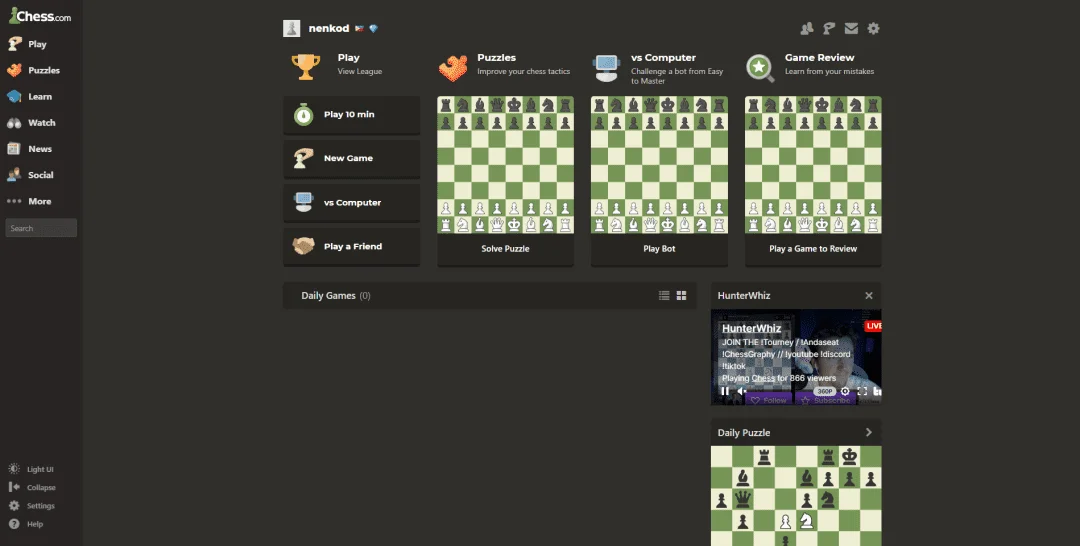Screen dimensions: 1080x546
Task: Click the vs Computer monitor icon
Action: pos(606,68)
